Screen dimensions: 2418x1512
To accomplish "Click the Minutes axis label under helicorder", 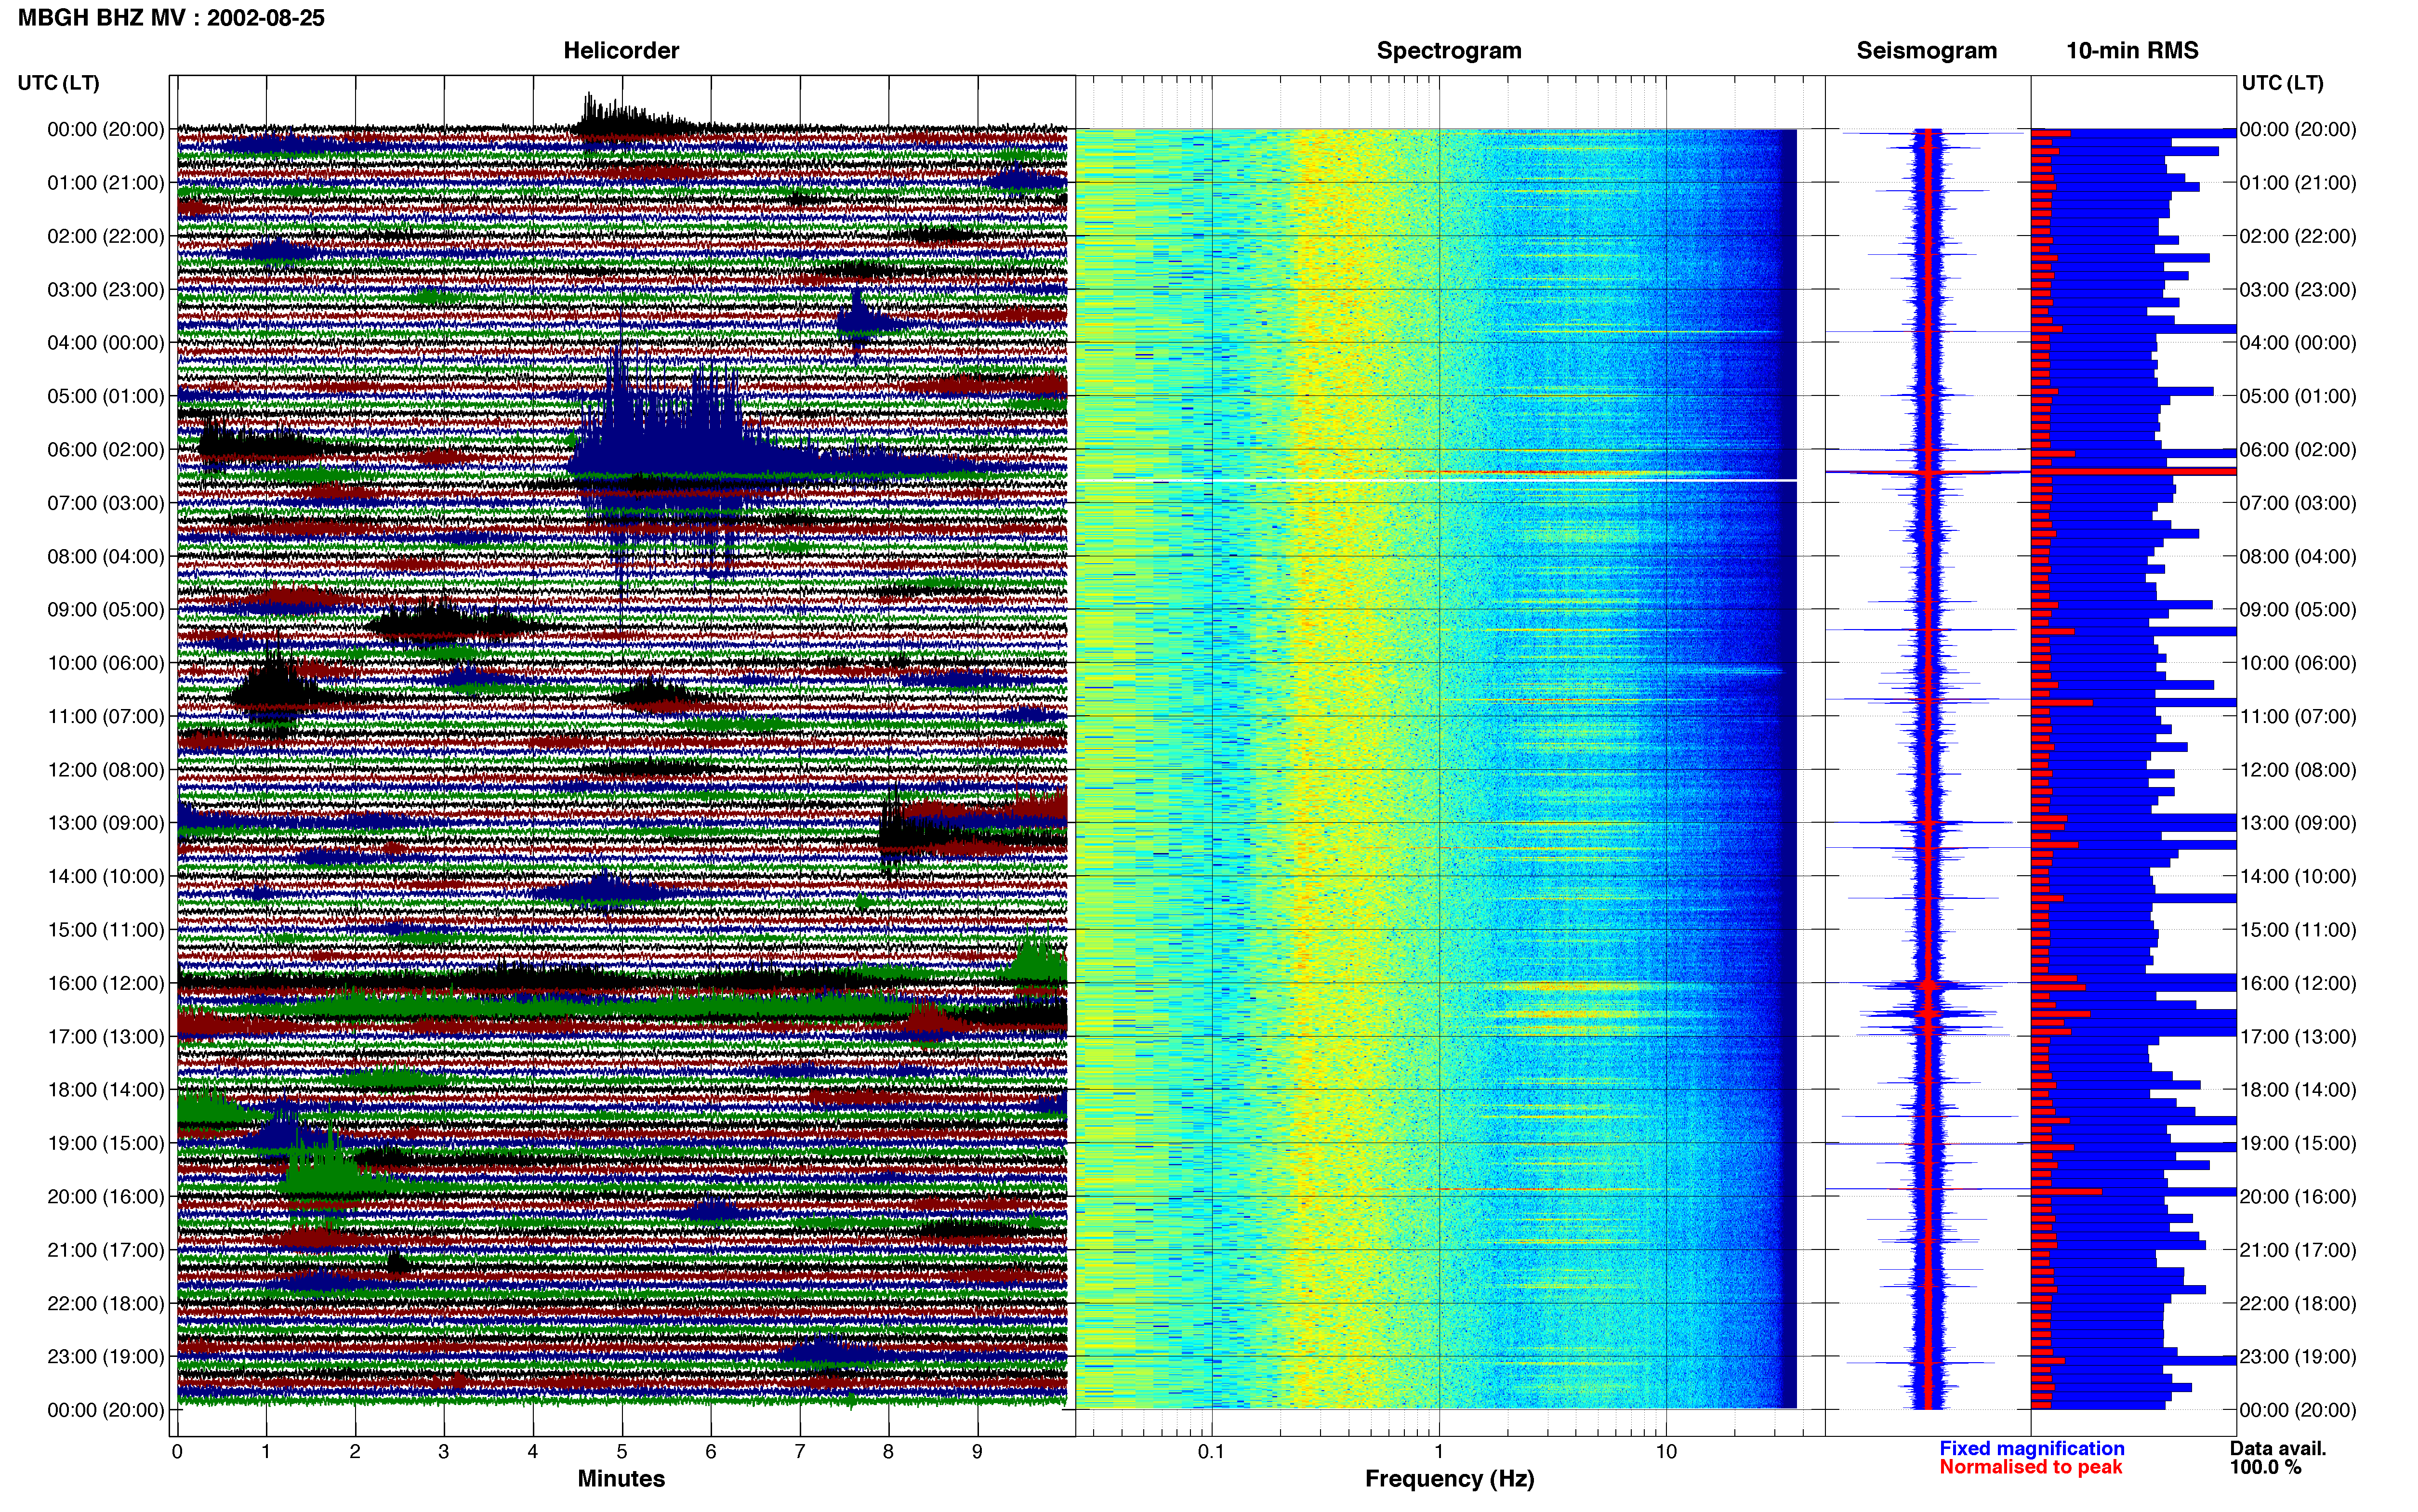I will (x=621, y=1478).
